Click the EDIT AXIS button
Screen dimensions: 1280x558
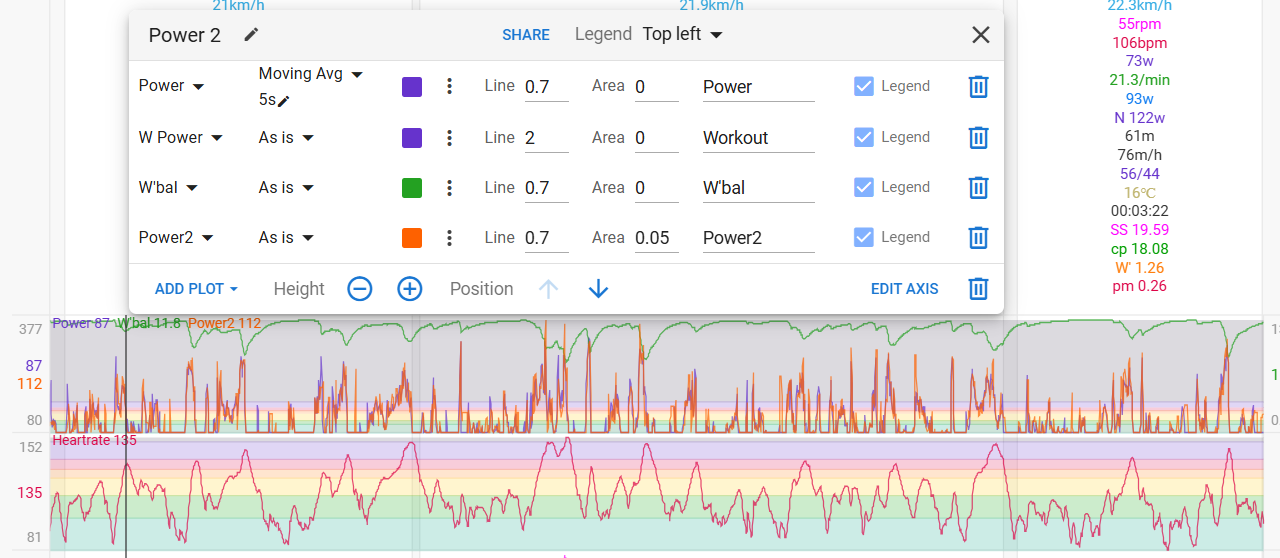(905, 289)
